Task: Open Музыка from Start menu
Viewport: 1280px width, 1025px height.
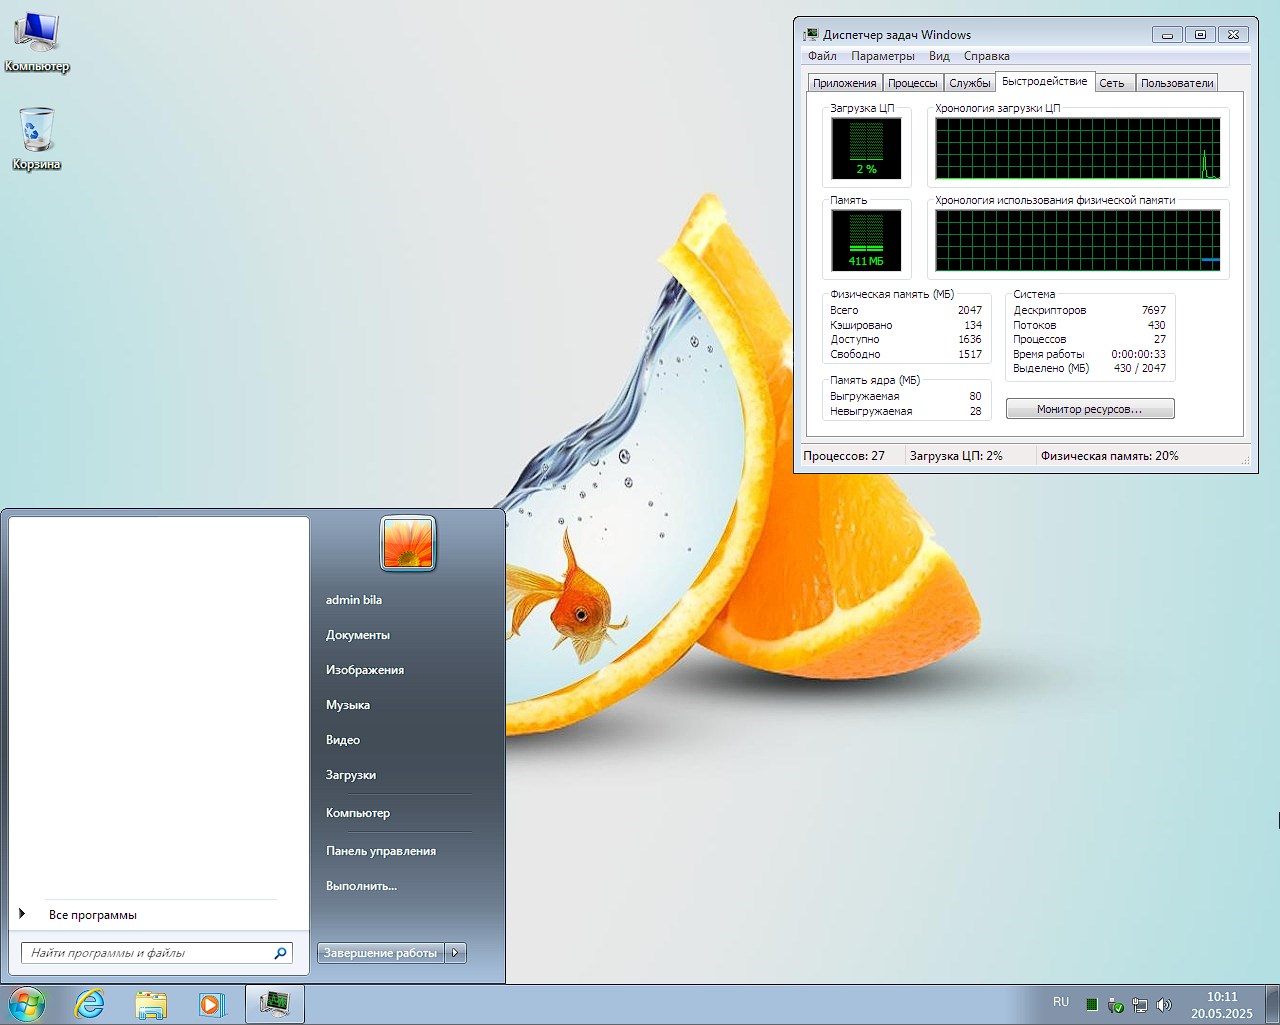Action: point(348,705)
